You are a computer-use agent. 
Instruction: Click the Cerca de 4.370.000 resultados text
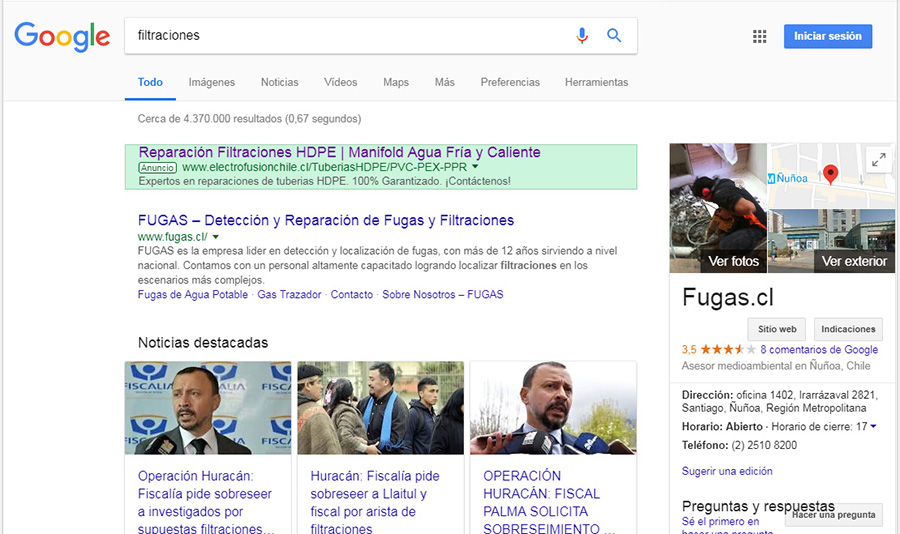[x=249, y=119]
